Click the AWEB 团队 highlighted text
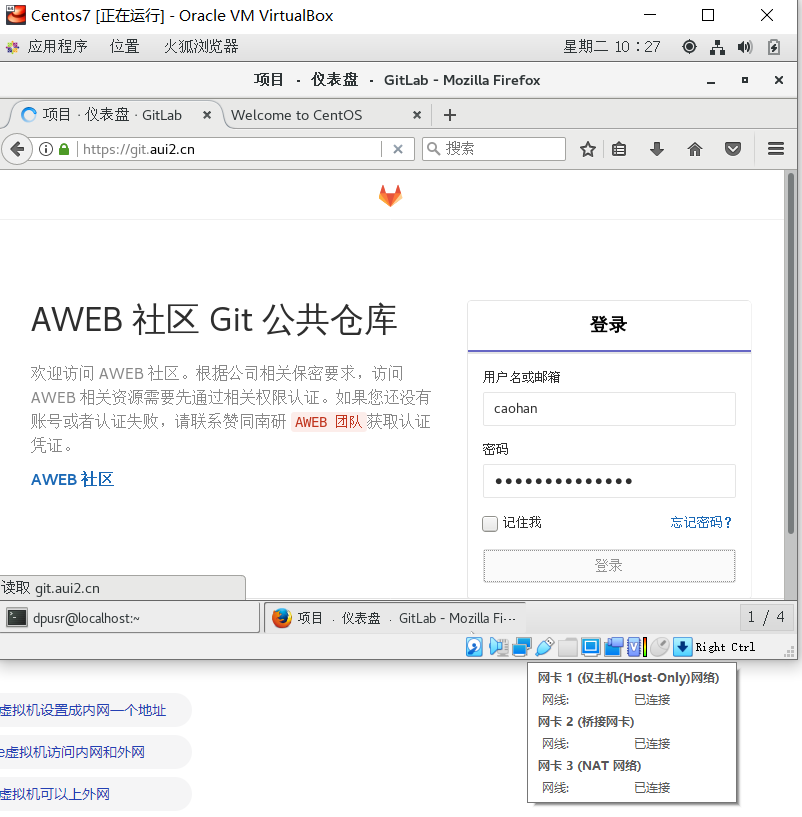Screen dimensions: 802x817 click(328, 422)
